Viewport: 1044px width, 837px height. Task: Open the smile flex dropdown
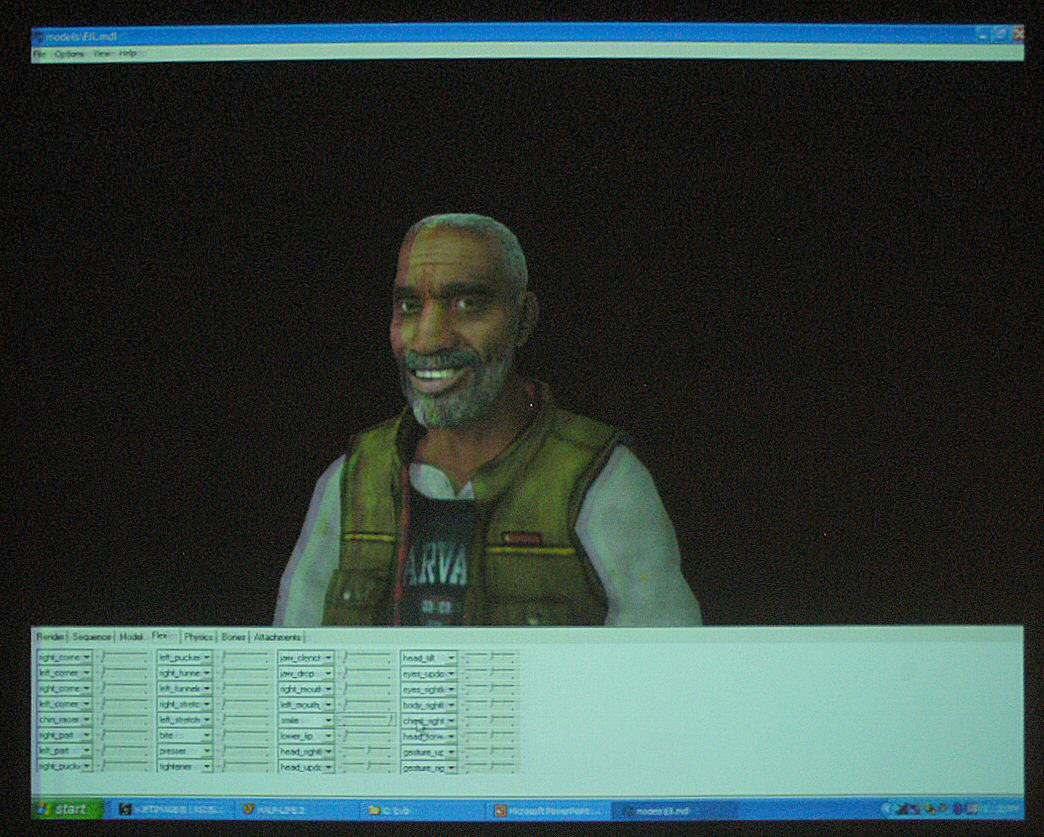306,720
